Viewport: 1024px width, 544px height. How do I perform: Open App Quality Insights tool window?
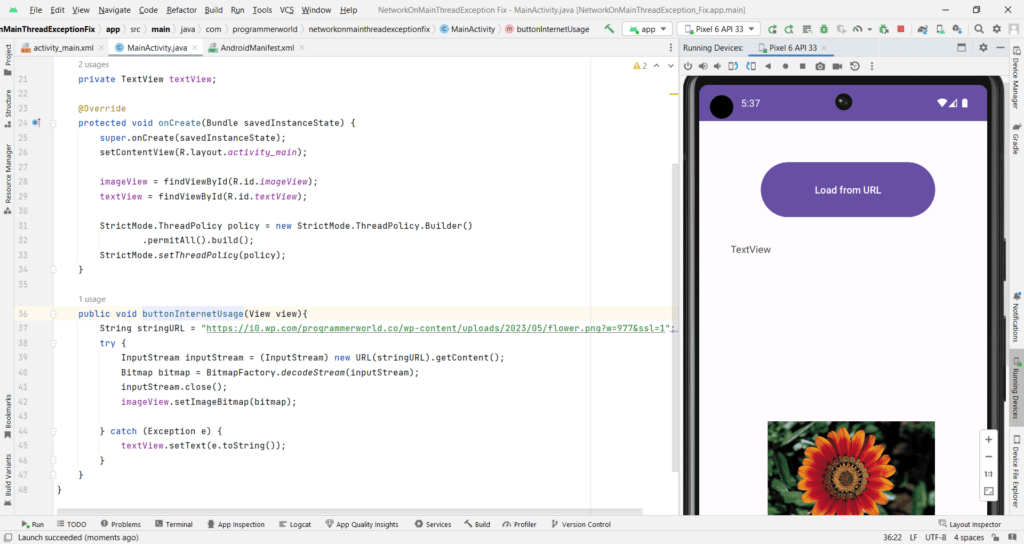click(362, 524)
